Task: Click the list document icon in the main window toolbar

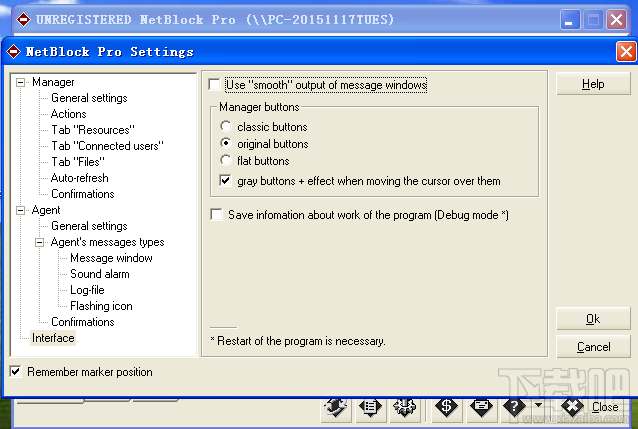Action: 370,407
